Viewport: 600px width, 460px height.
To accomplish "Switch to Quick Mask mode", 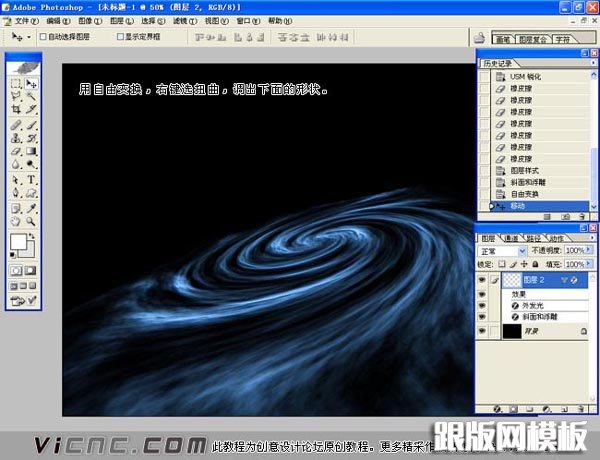I will [30, 271].
